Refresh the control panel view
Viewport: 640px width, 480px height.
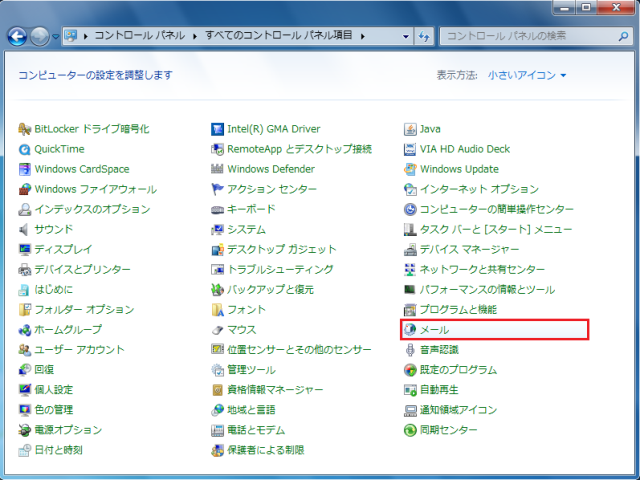[x=424, y=36]
